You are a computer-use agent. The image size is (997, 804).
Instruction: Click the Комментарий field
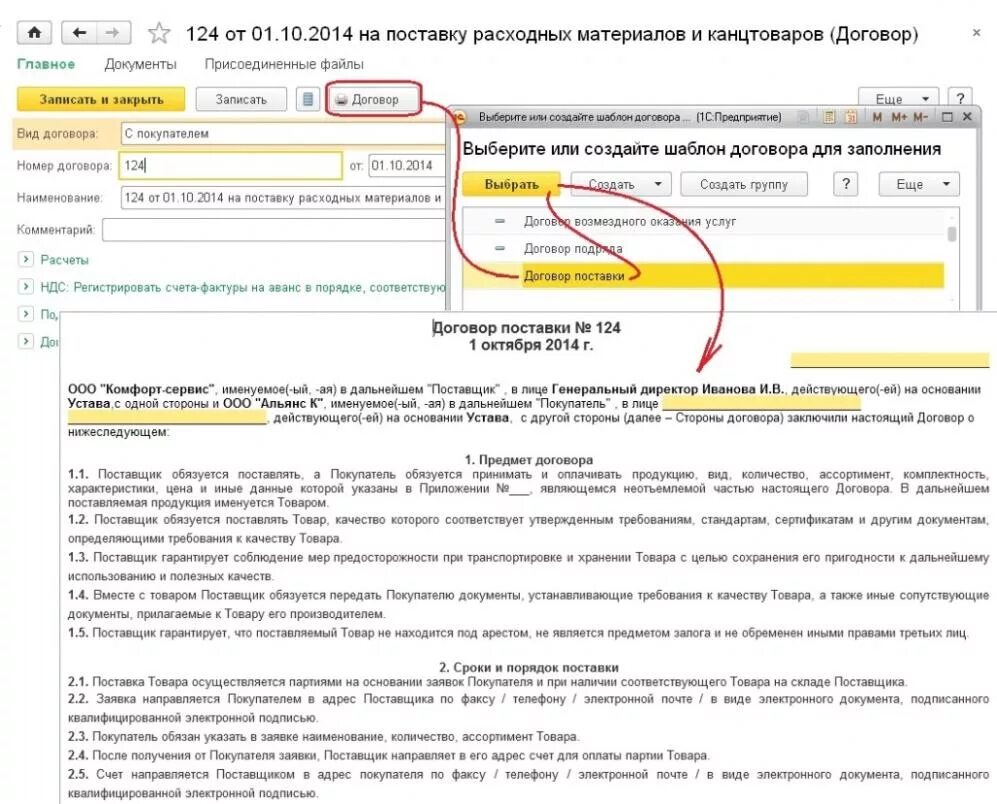coord(273,230)
